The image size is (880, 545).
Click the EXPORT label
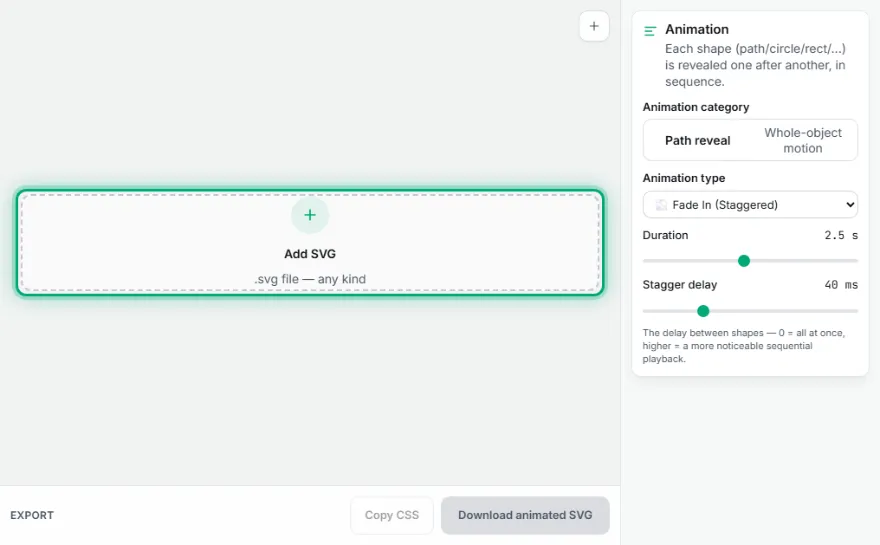tap(32, 515)
